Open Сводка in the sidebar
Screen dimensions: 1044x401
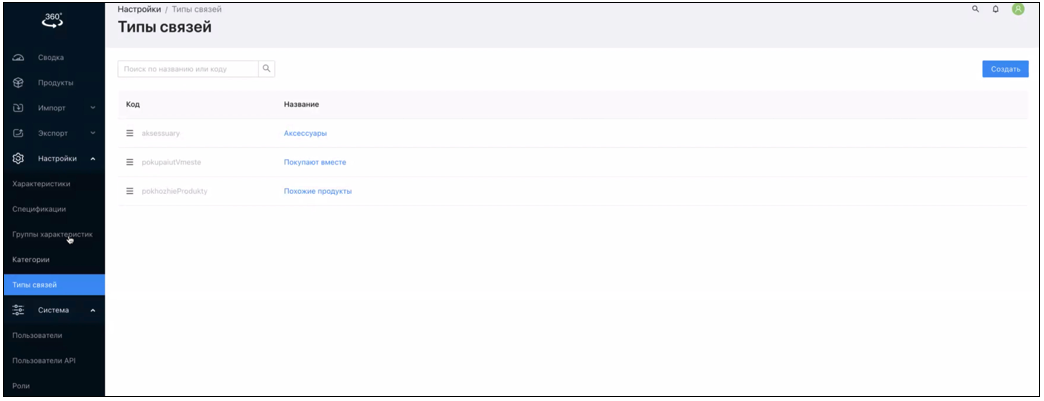click(x=50, y=57)
